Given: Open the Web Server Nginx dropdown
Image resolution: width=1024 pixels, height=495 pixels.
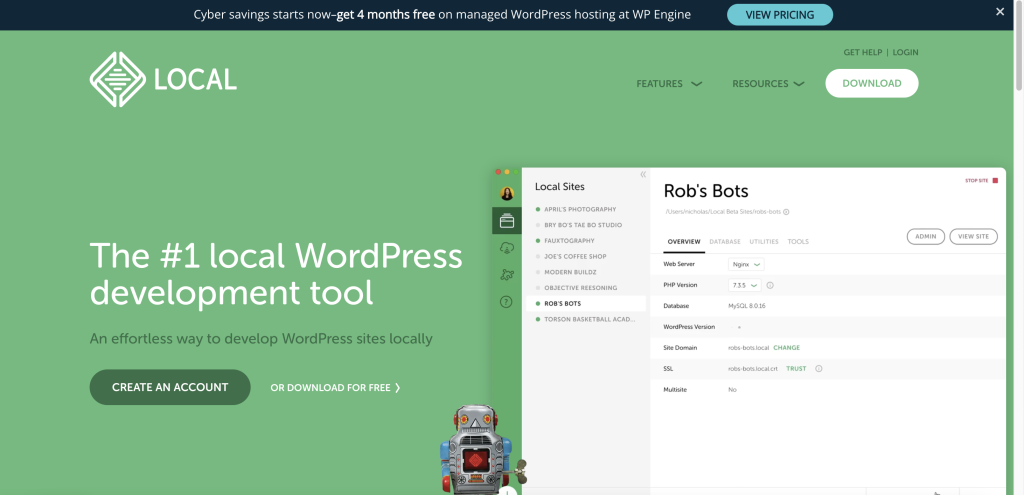Looking at the screenshot, I should click(x=746, y=264).
